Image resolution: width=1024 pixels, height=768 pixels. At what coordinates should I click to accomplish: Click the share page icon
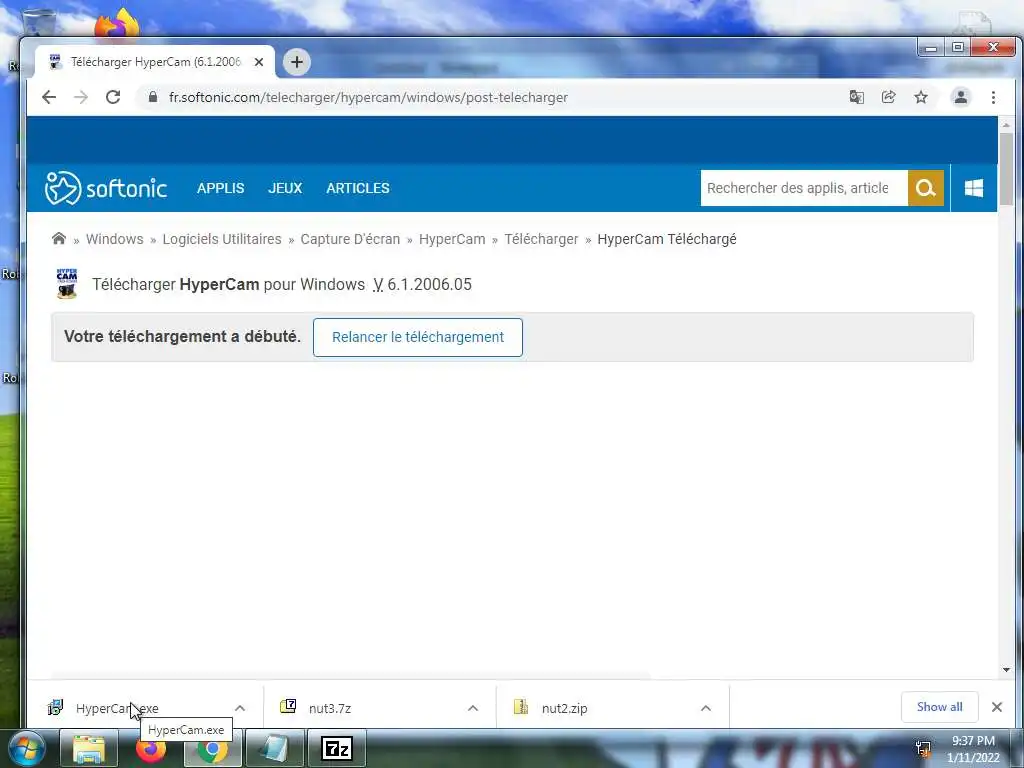pyautogui.click(x=888, y=97)
